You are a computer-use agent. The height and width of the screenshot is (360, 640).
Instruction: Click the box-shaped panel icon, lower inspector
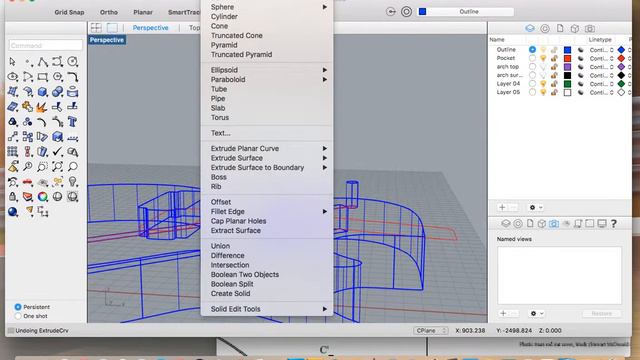click(542, 223)
